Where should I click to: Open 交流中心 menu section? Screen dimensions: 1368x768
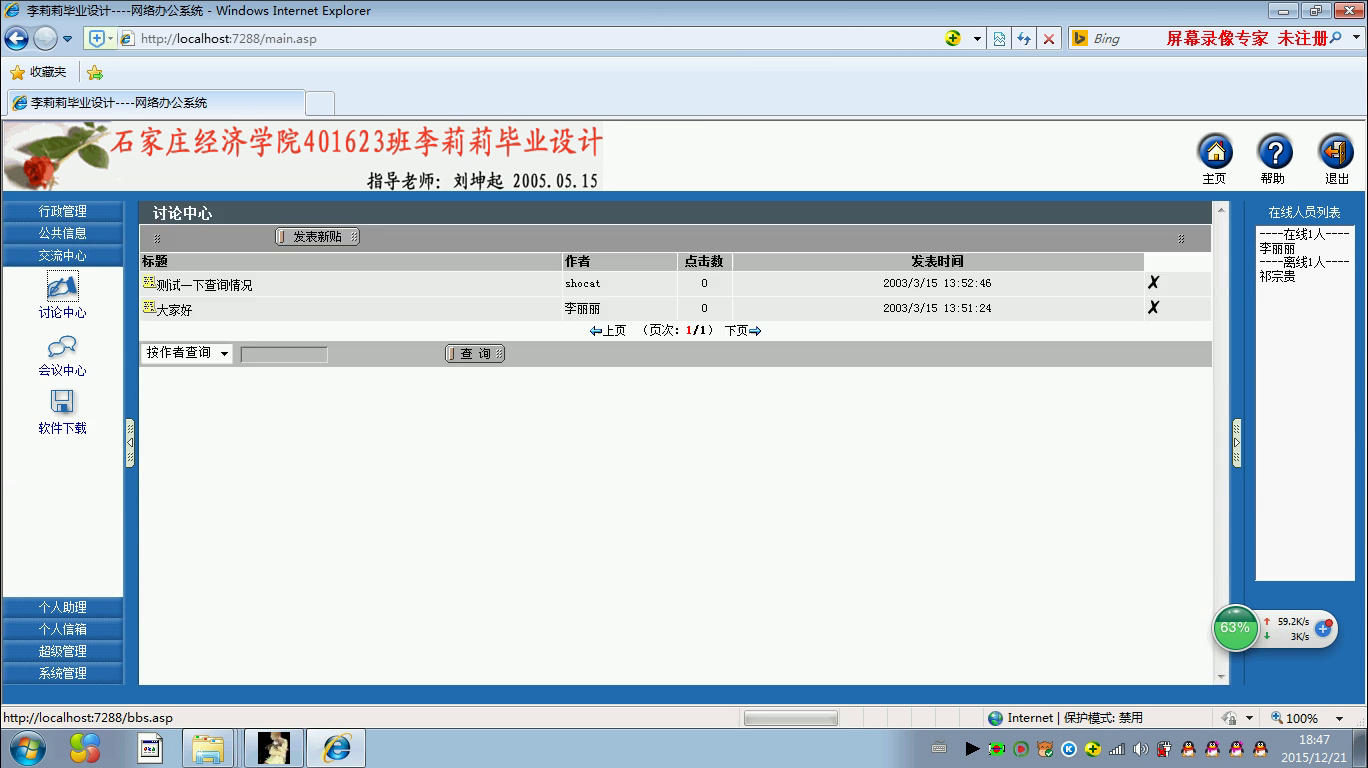pos(63,255)
